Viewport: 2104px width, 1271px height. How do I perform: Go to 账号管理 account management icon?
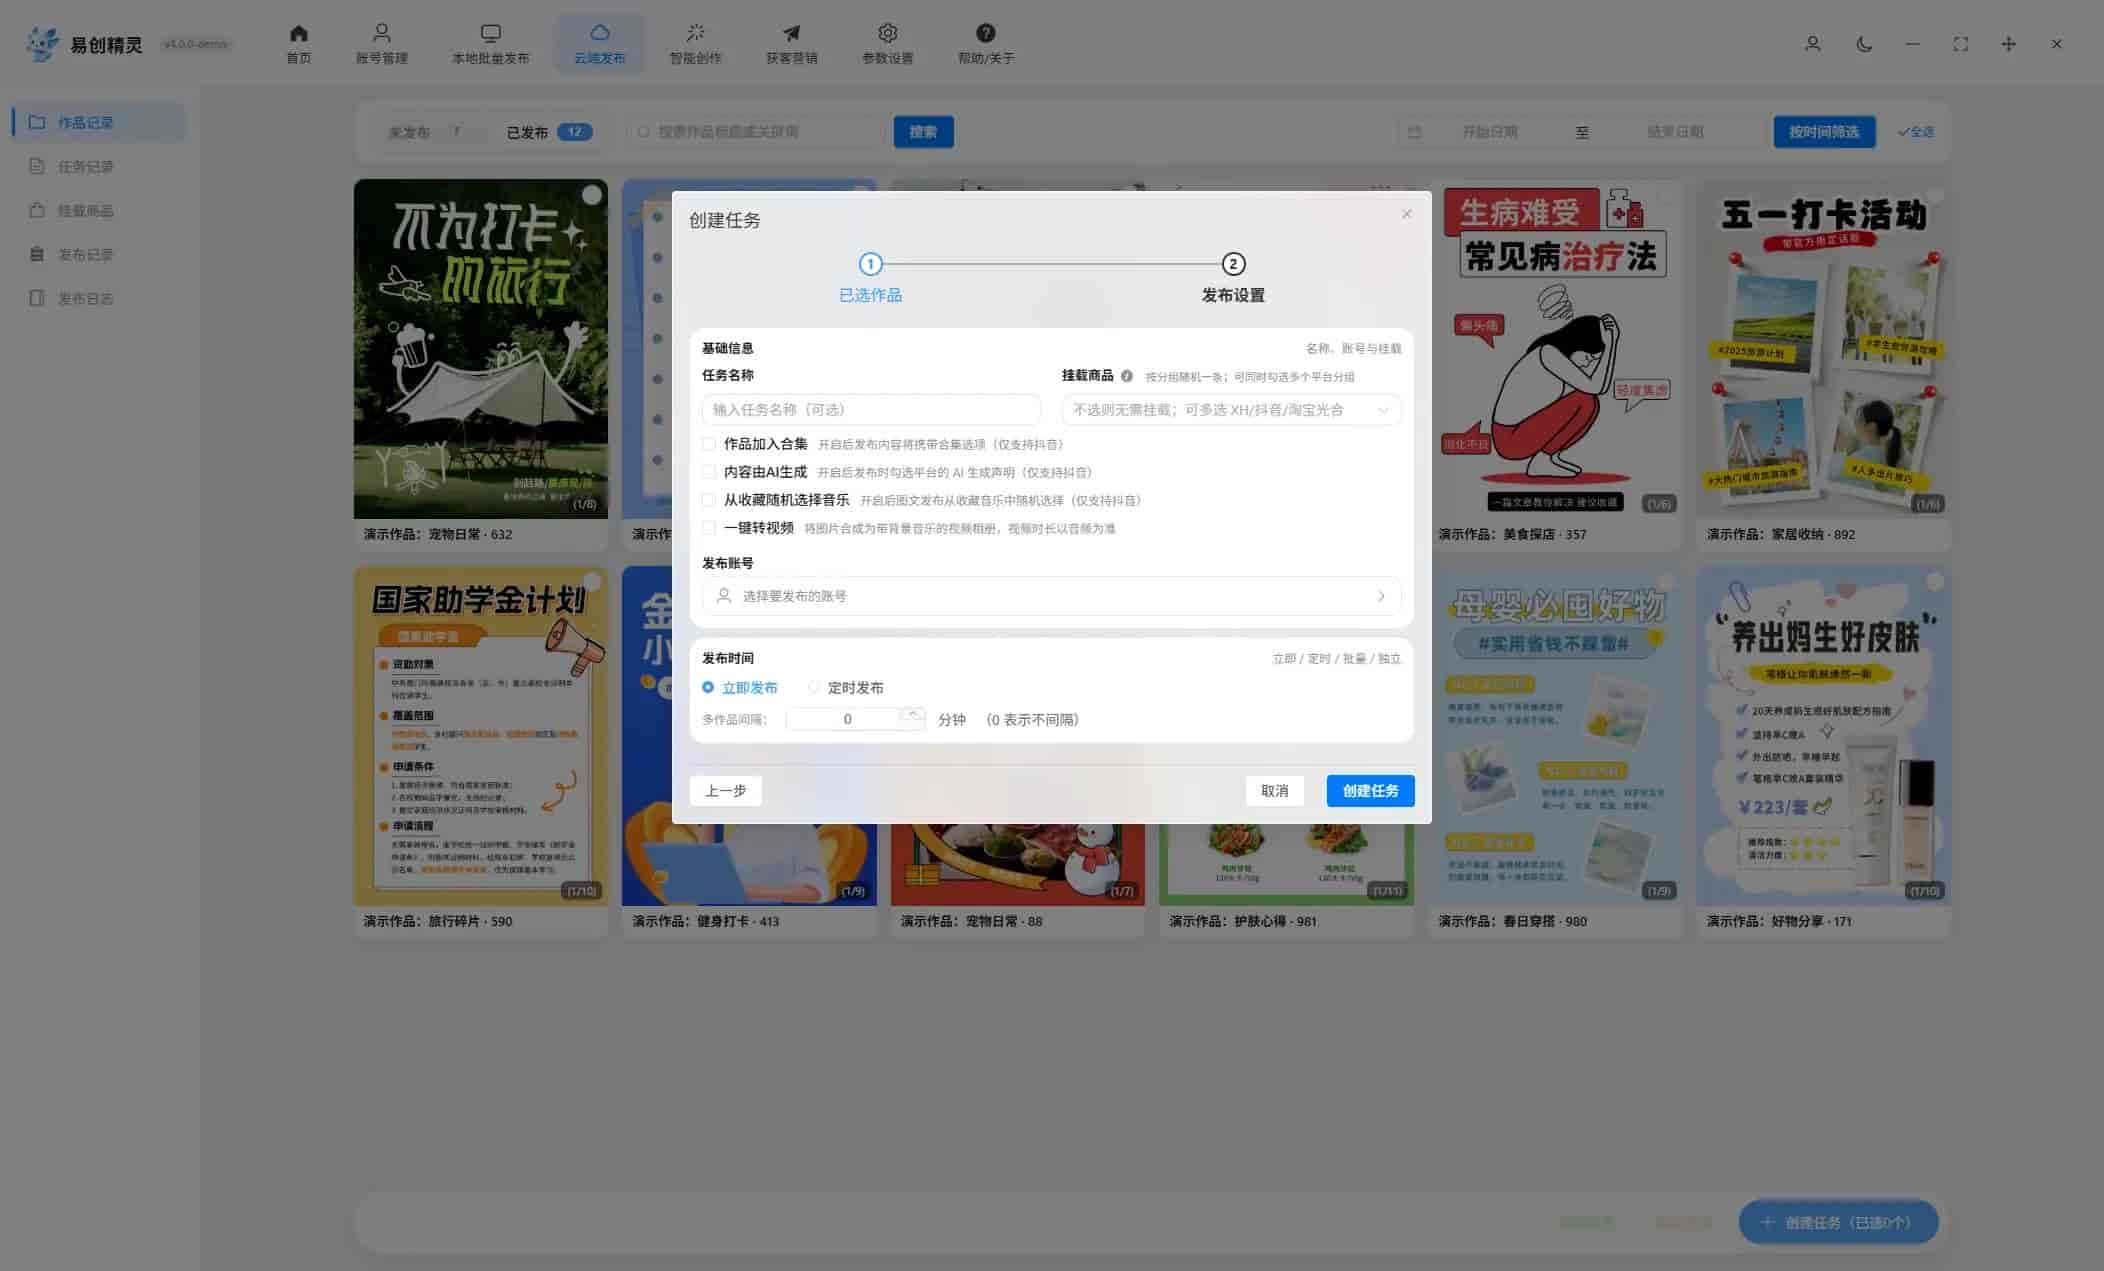(x=381, y=33)
